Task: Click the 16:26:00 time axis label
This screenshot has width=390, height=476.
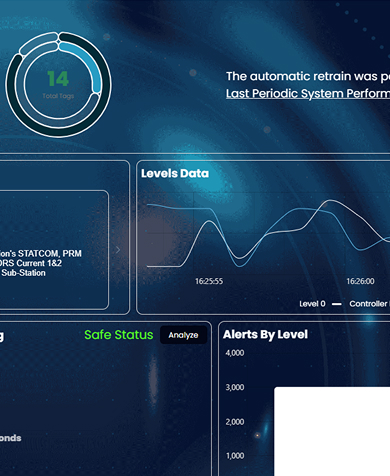Action: coord(360,281)
